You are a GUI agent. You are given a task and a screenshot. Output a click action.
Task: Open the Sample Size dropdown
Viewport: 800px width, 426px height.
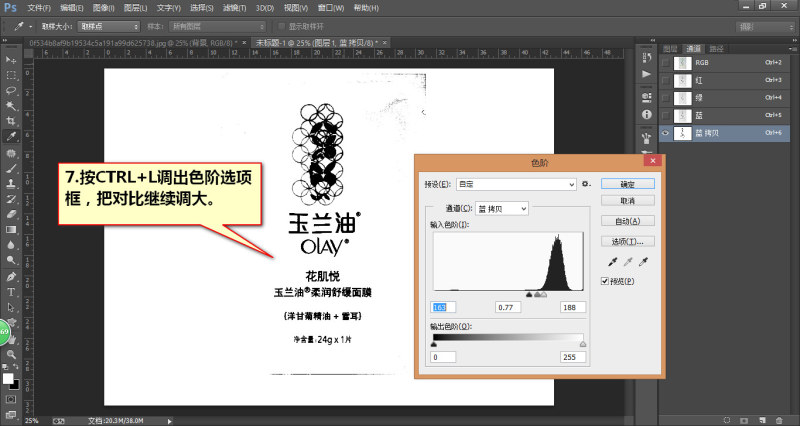109,27
